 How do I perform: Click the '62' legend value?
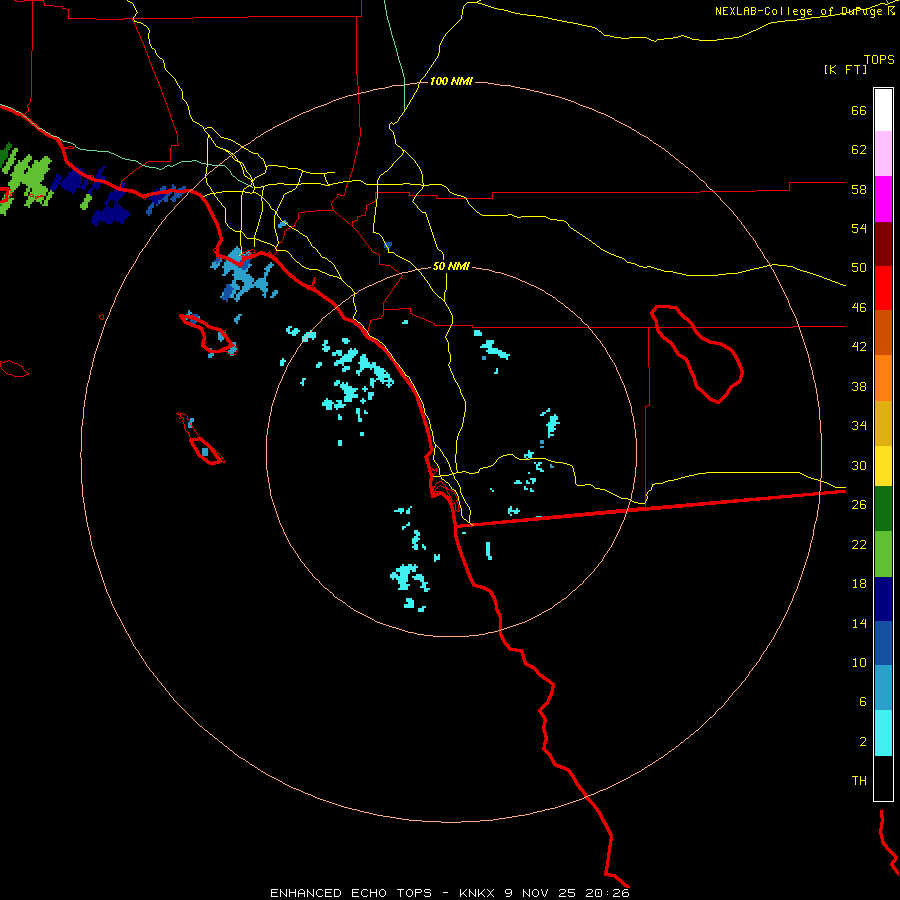859,150
